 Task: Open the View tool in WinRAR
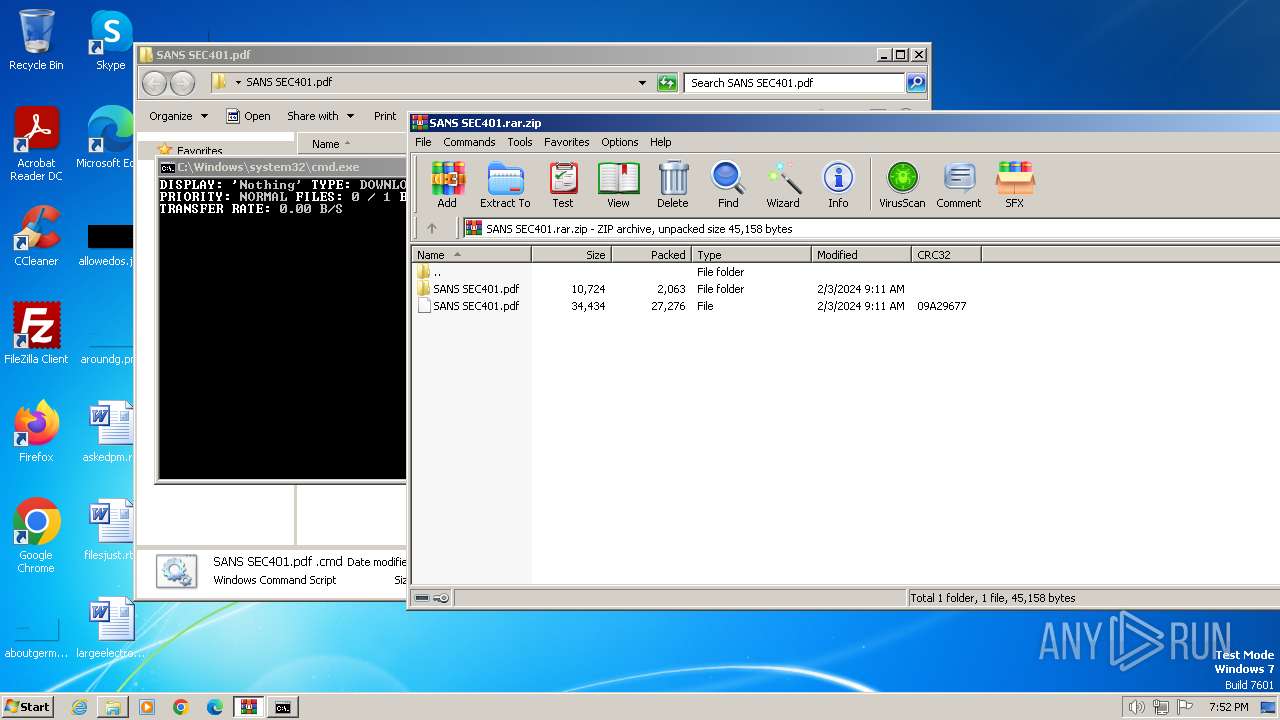(618, 185)
